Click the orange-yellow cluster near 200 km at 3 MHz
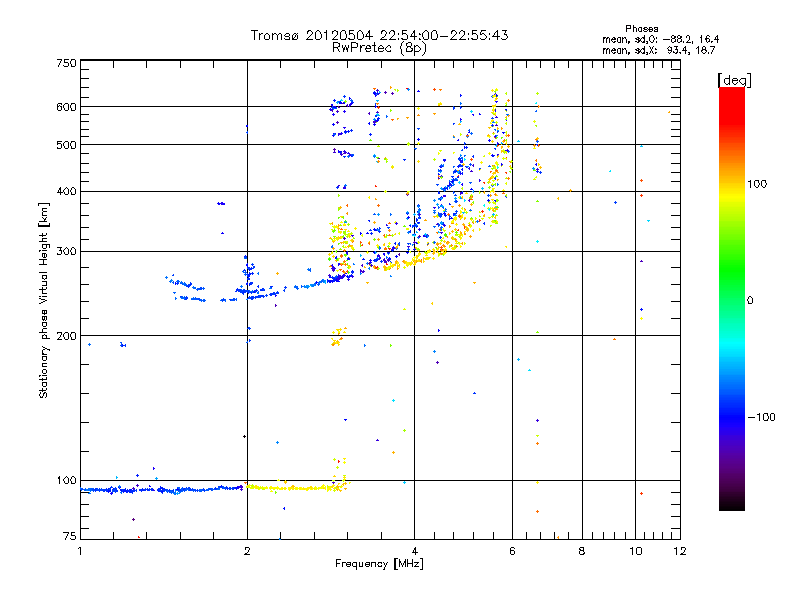 point(339,337)
